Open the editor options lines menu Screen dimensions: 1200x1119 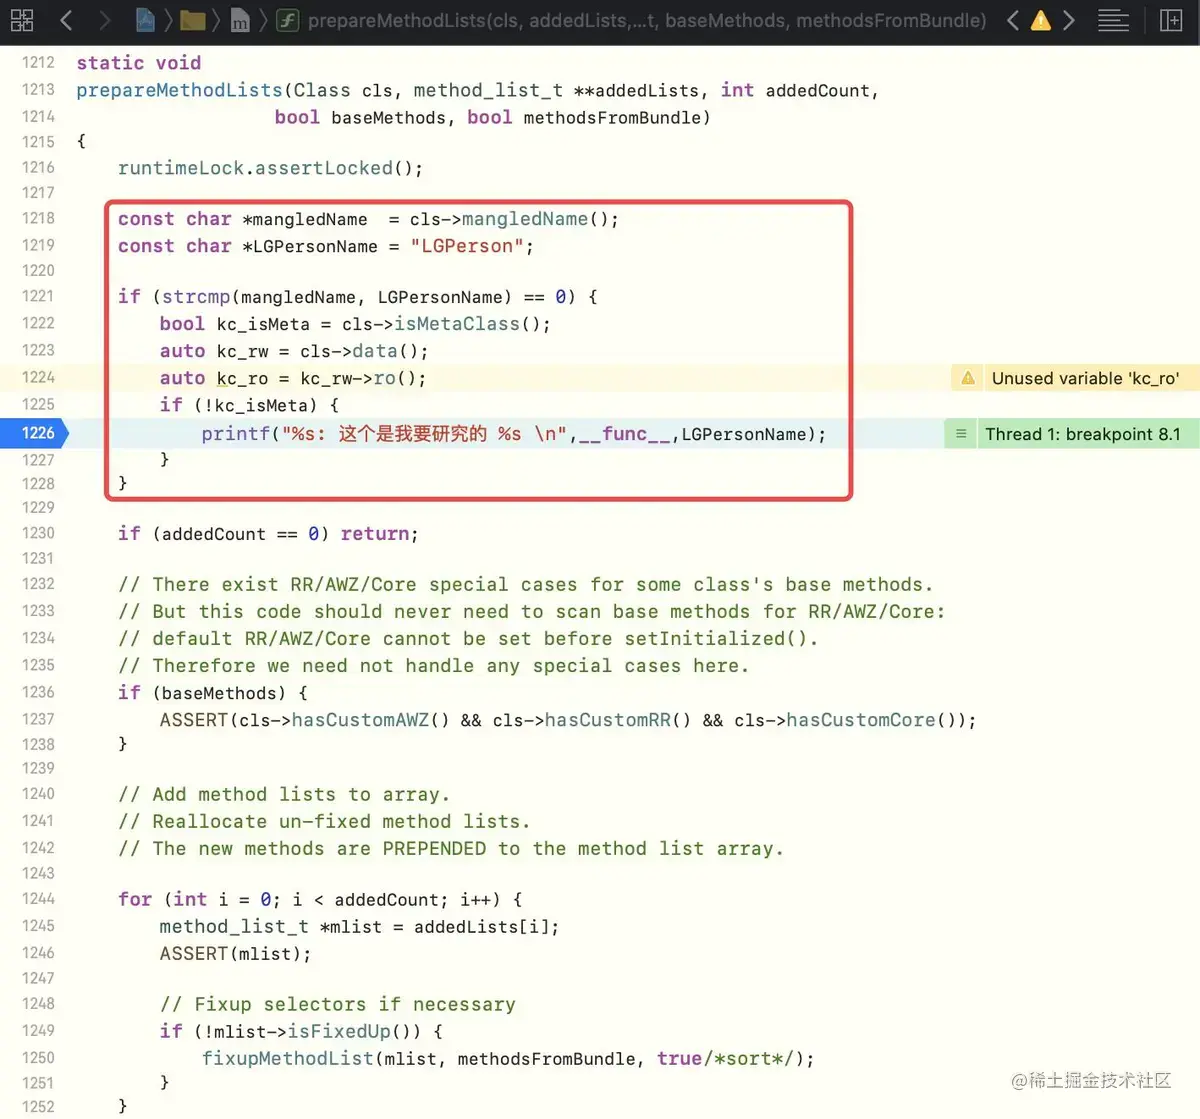[x=1113, y=20]
